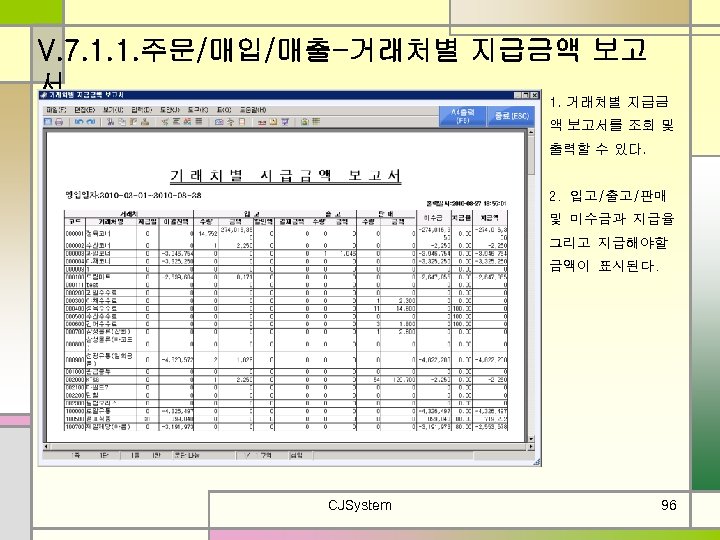Close the report window

[535, 95]
